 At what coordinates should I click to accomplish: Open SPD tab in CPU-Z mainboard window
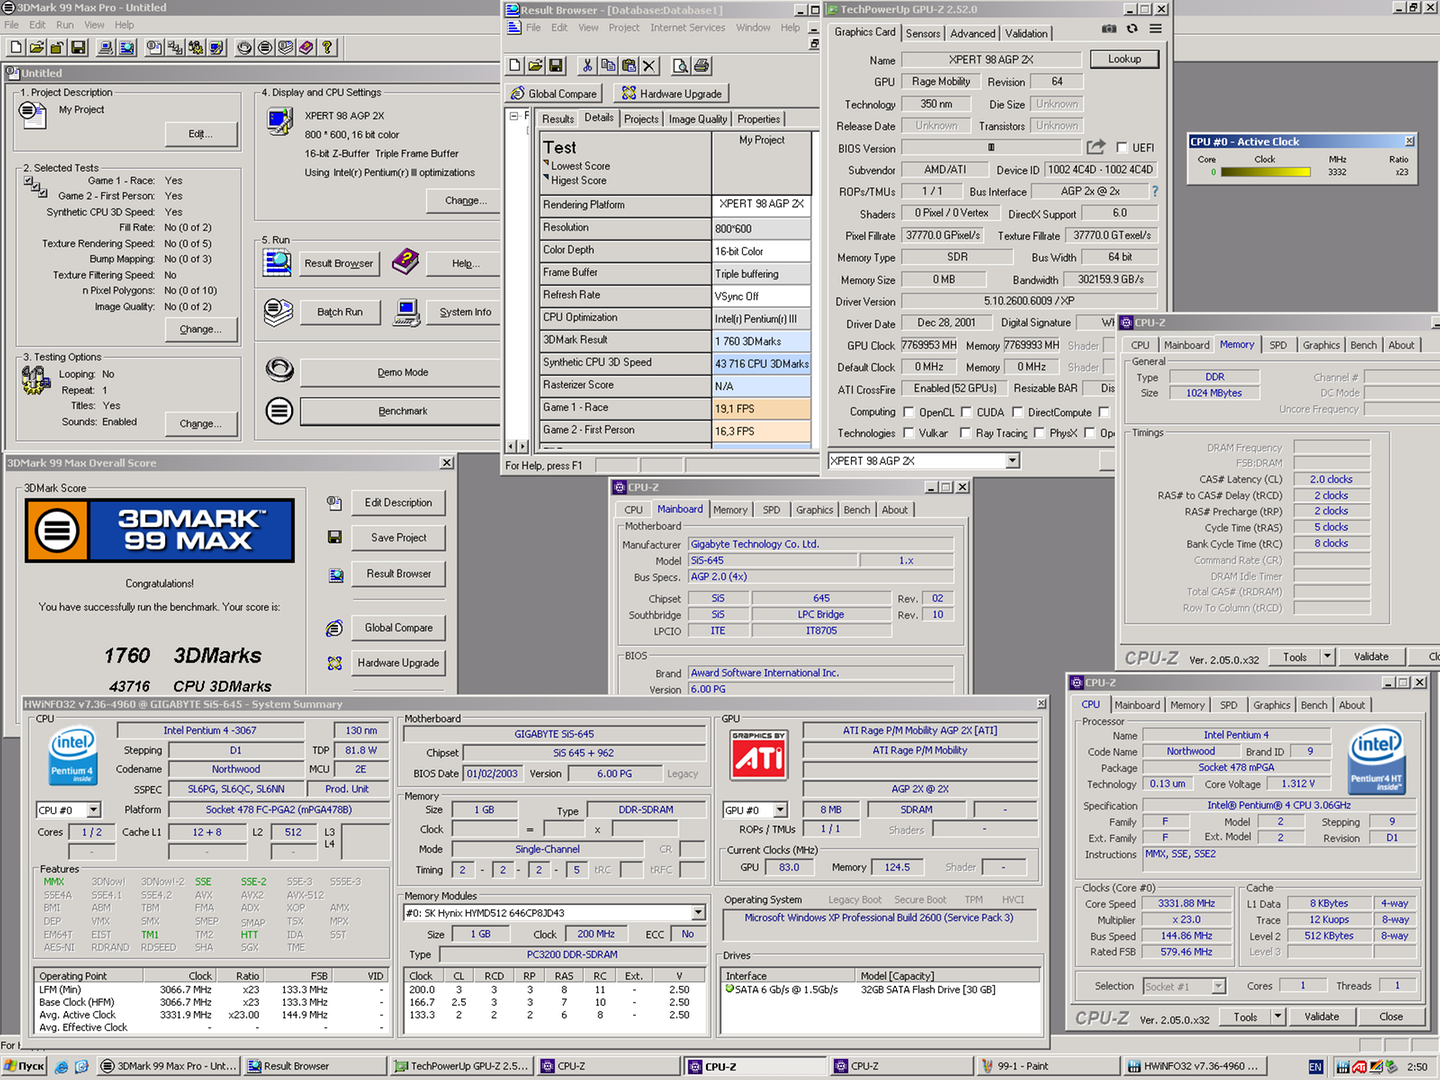(x=771, y=510)
